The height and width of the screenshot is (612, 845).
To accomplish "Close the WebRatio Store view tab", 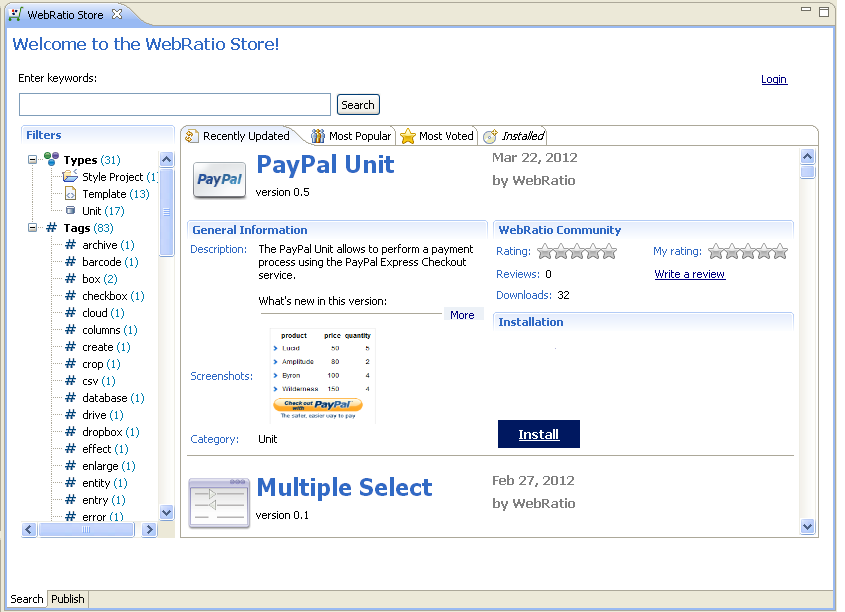I will tap(117, 15).
